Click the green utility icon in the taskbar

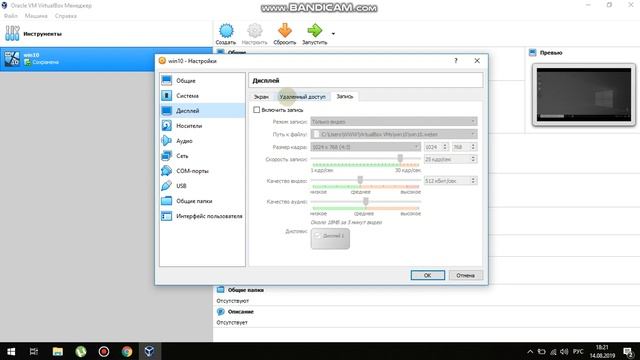pos(81,351)
